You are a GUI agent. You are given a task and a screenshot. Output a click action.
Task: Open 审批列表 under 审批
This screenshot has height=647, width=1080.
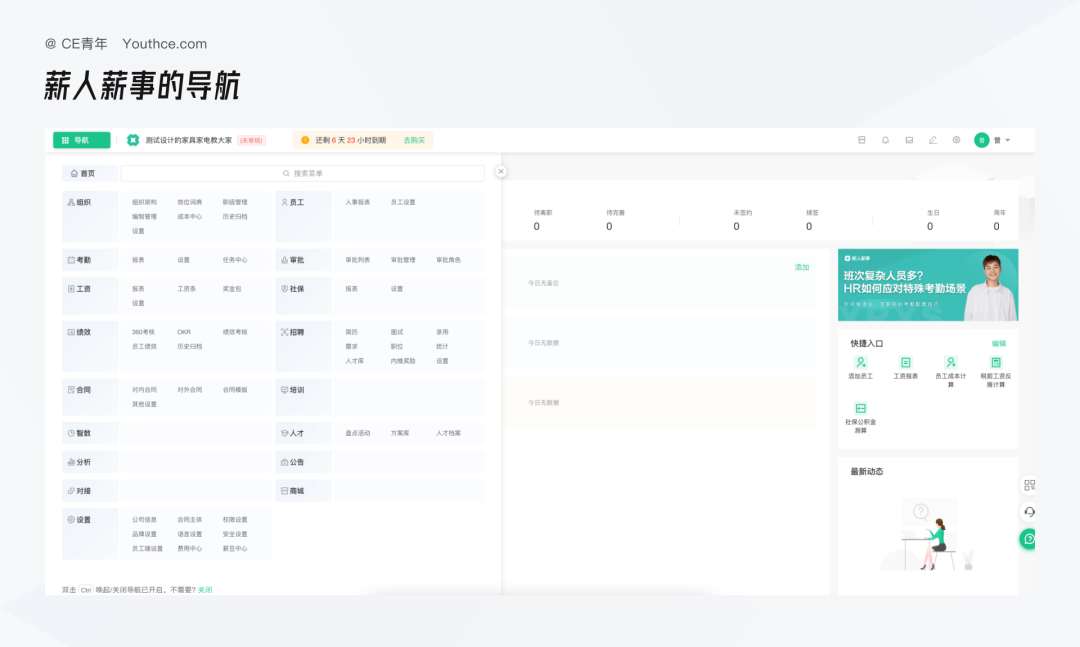click(357, 260)
